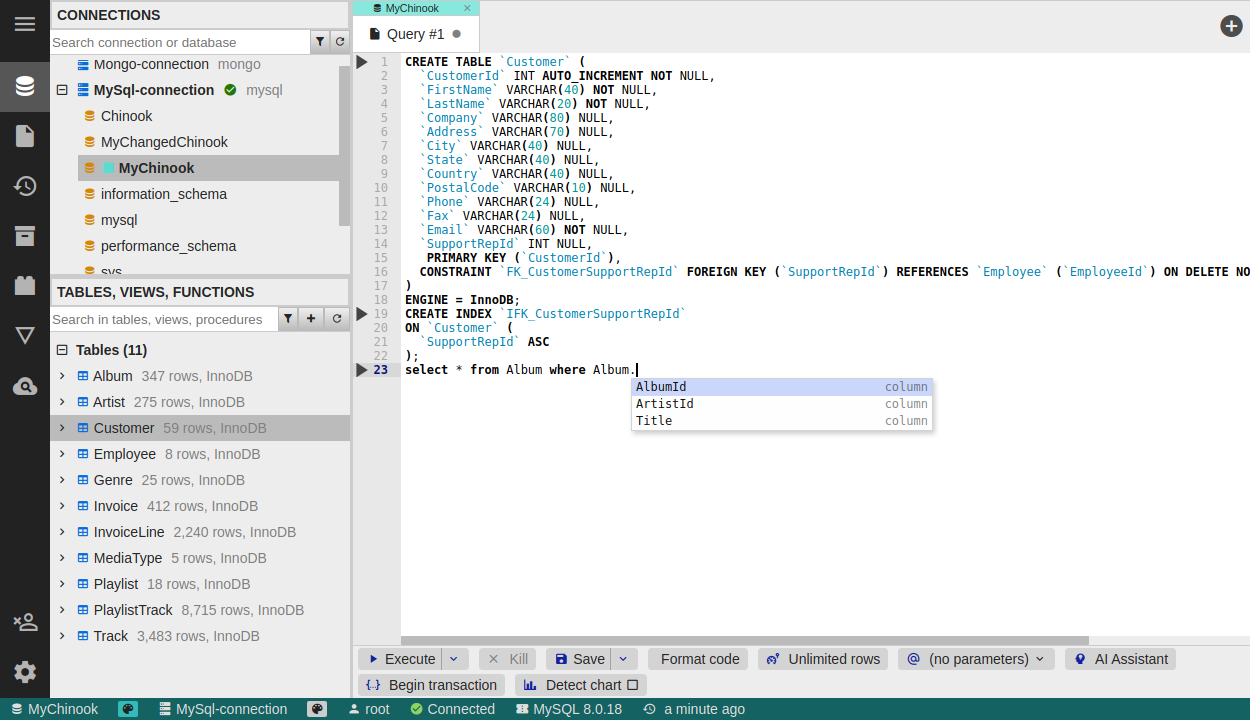Open the query history sidebar icon

click(x=25, y=185)
